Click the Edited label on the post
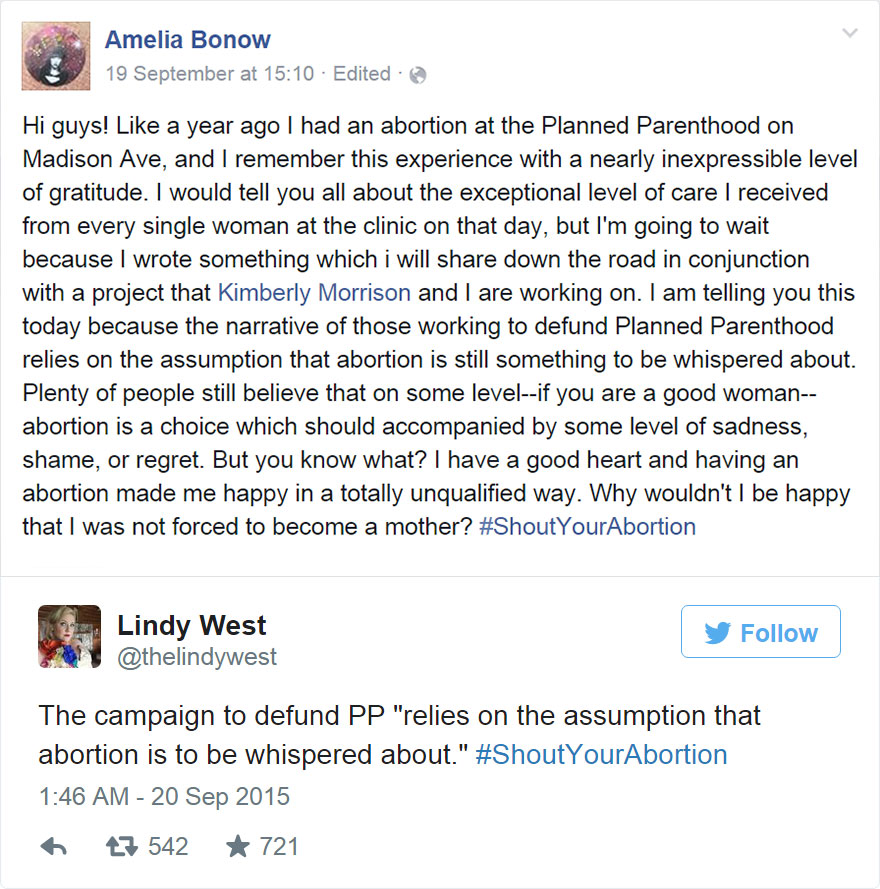This screenshot has width=880, height=889. (x=362, y=74)
